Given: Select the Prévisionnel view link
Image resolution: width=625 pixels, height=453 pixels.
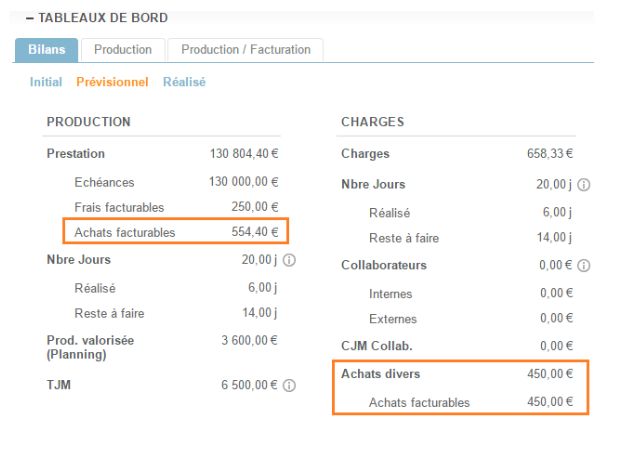Looking at the screenshot, I should coord(112,82).
